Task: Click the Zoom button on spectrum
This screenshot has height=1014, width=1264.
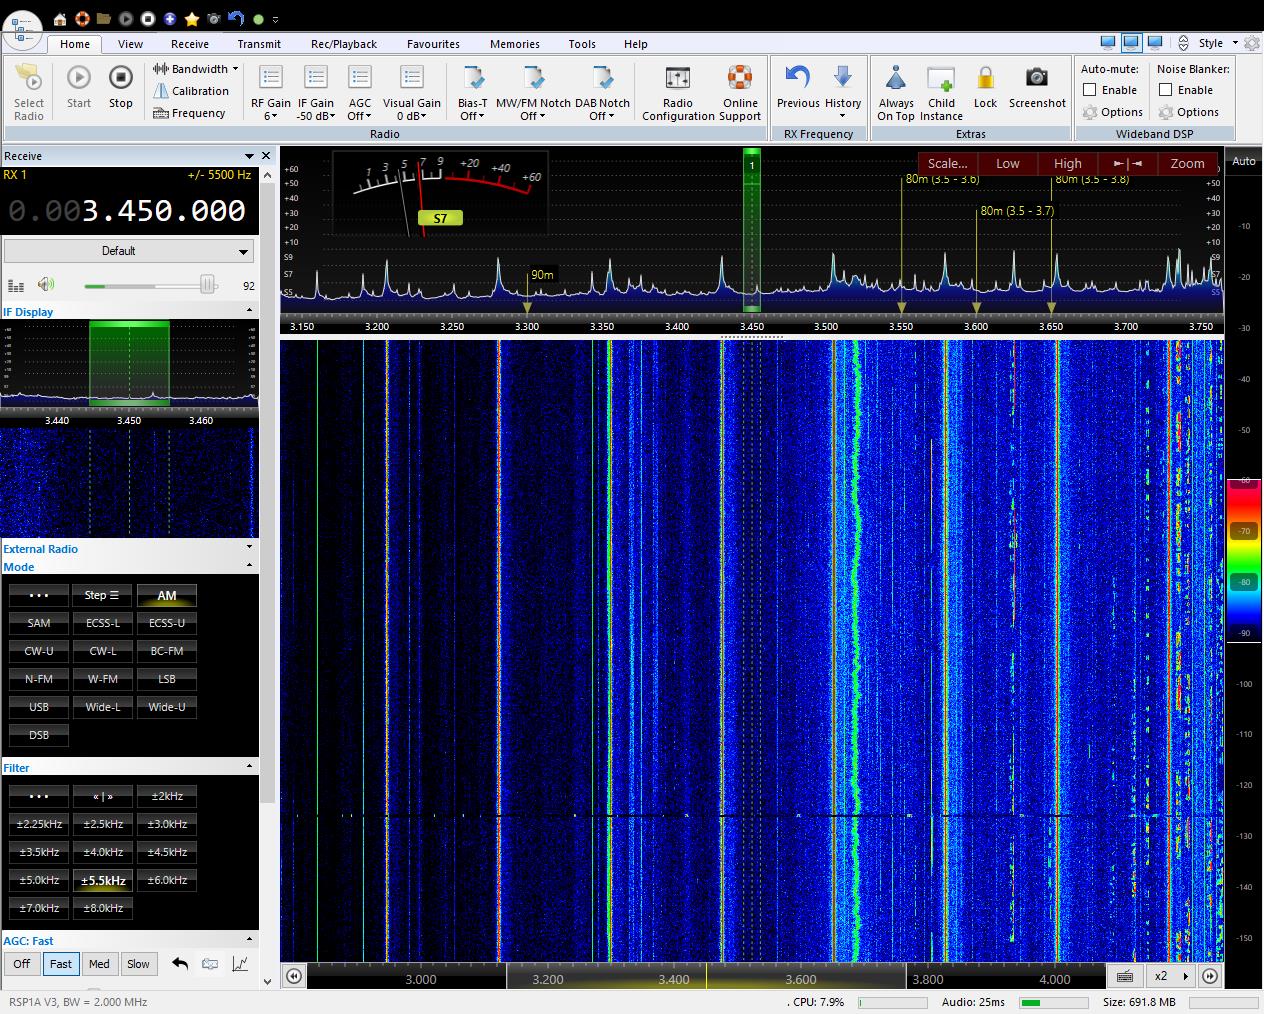Action: 1187,163
